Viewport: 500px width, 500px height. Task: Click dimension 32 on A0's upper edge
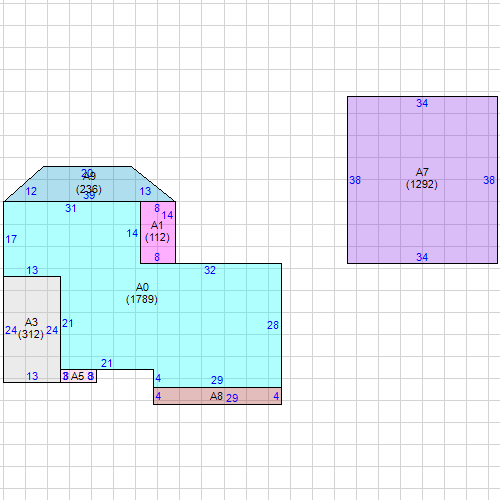(210, 270)
